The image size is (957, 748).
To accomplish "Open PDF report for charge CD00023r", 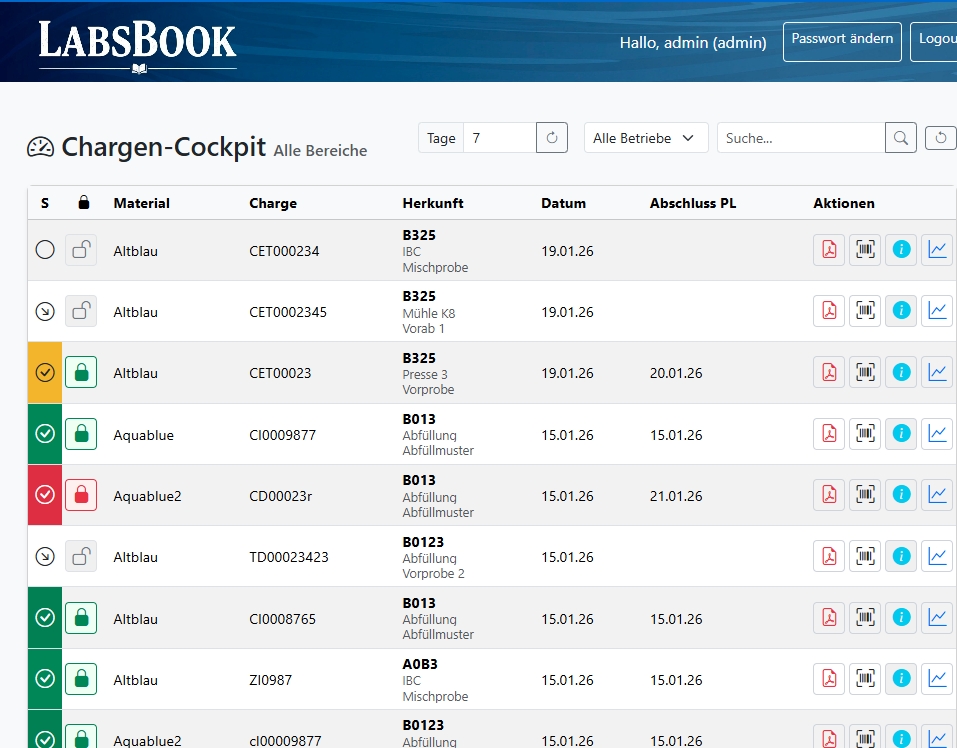I will click(829, 495).
